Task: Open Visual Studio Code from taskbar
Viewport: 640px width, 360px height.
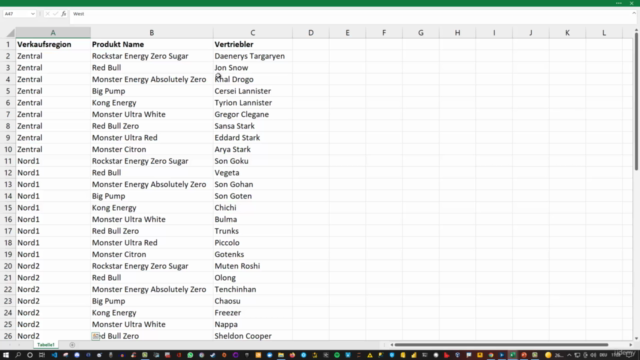Action: pos(54,355)
